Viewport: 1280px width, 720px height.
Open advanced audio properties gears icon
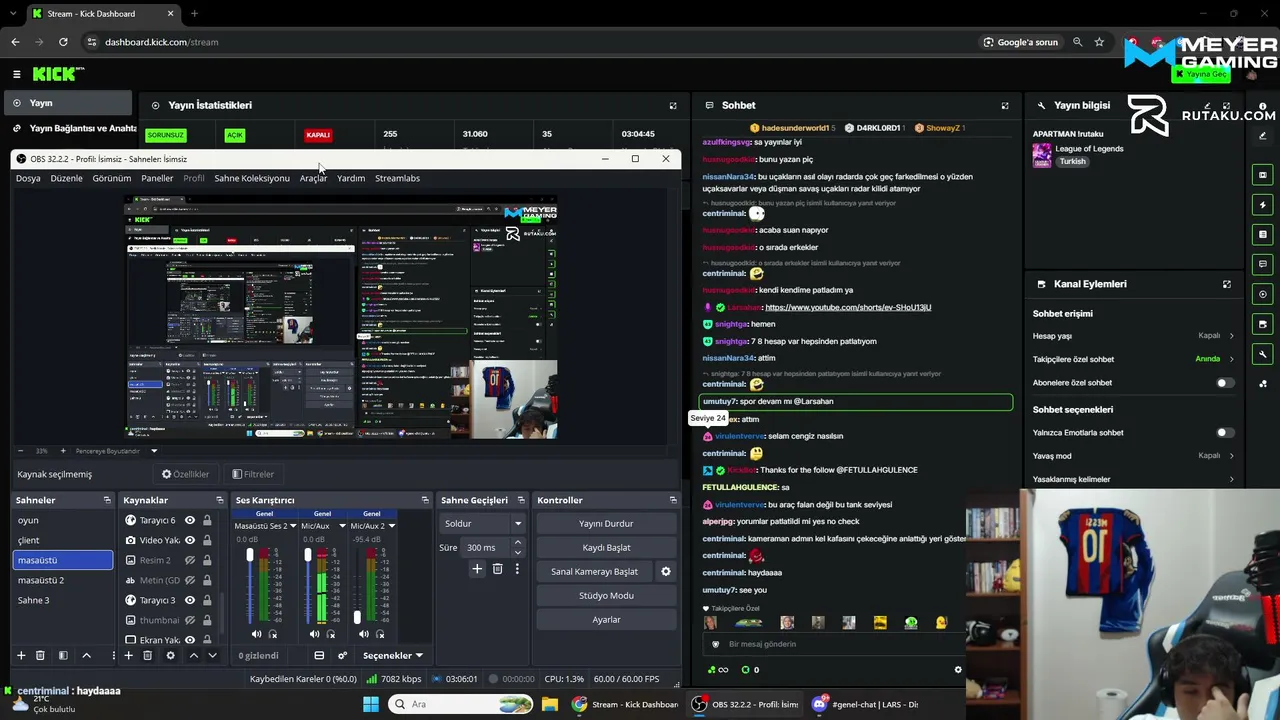coord(342,655)
